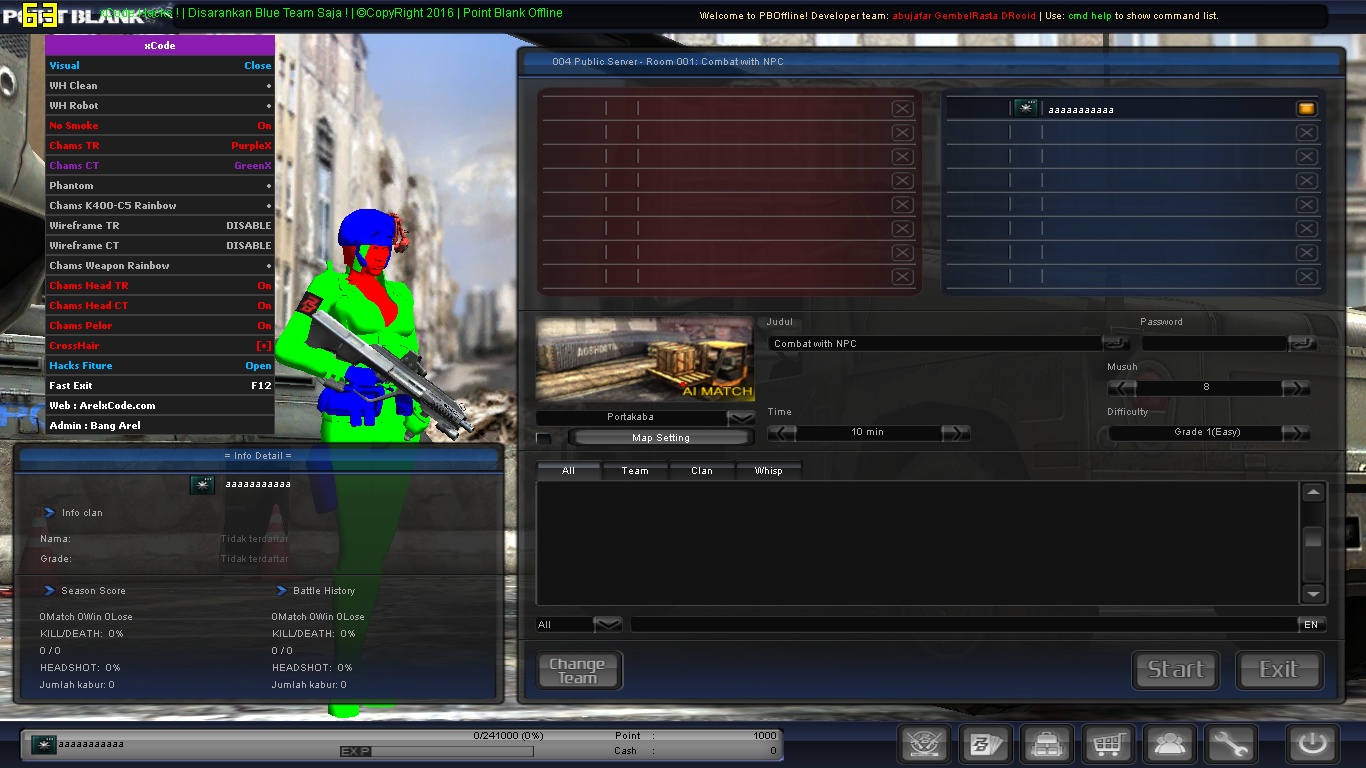This screenshot has width=1366, height=768.
Task: Toggle Chams Pelor option
Action: click(x=160, y=325)
